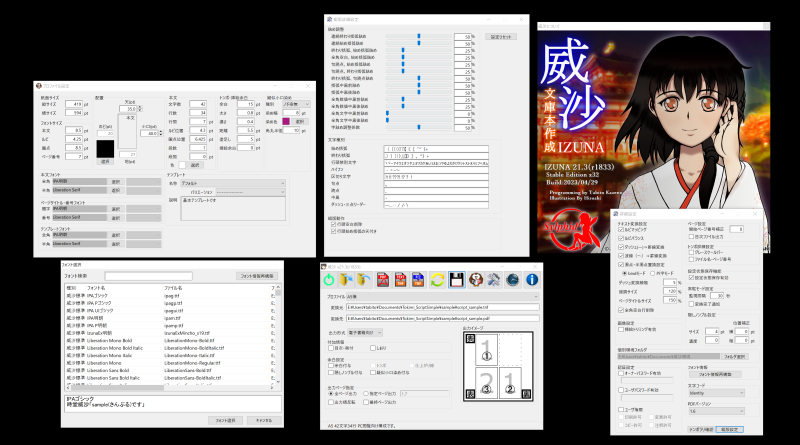Click the magenta 染め色 color swatch

click(286, 121)
